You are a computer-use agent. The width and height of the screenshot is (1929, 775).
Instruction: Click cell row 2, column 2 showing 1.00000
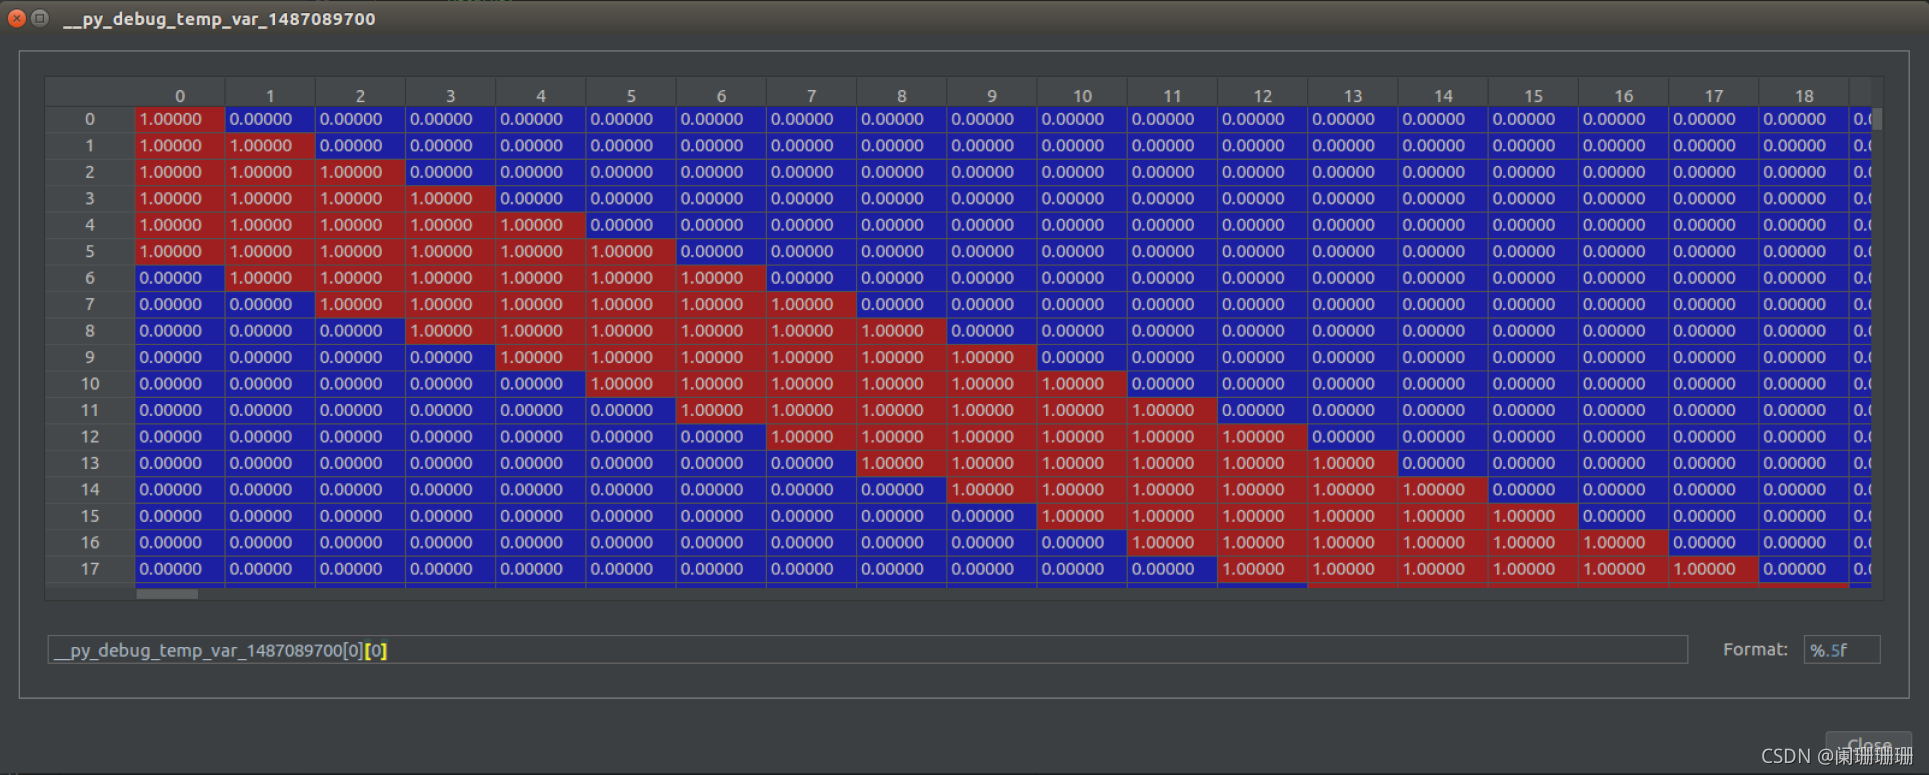point(360,172)
